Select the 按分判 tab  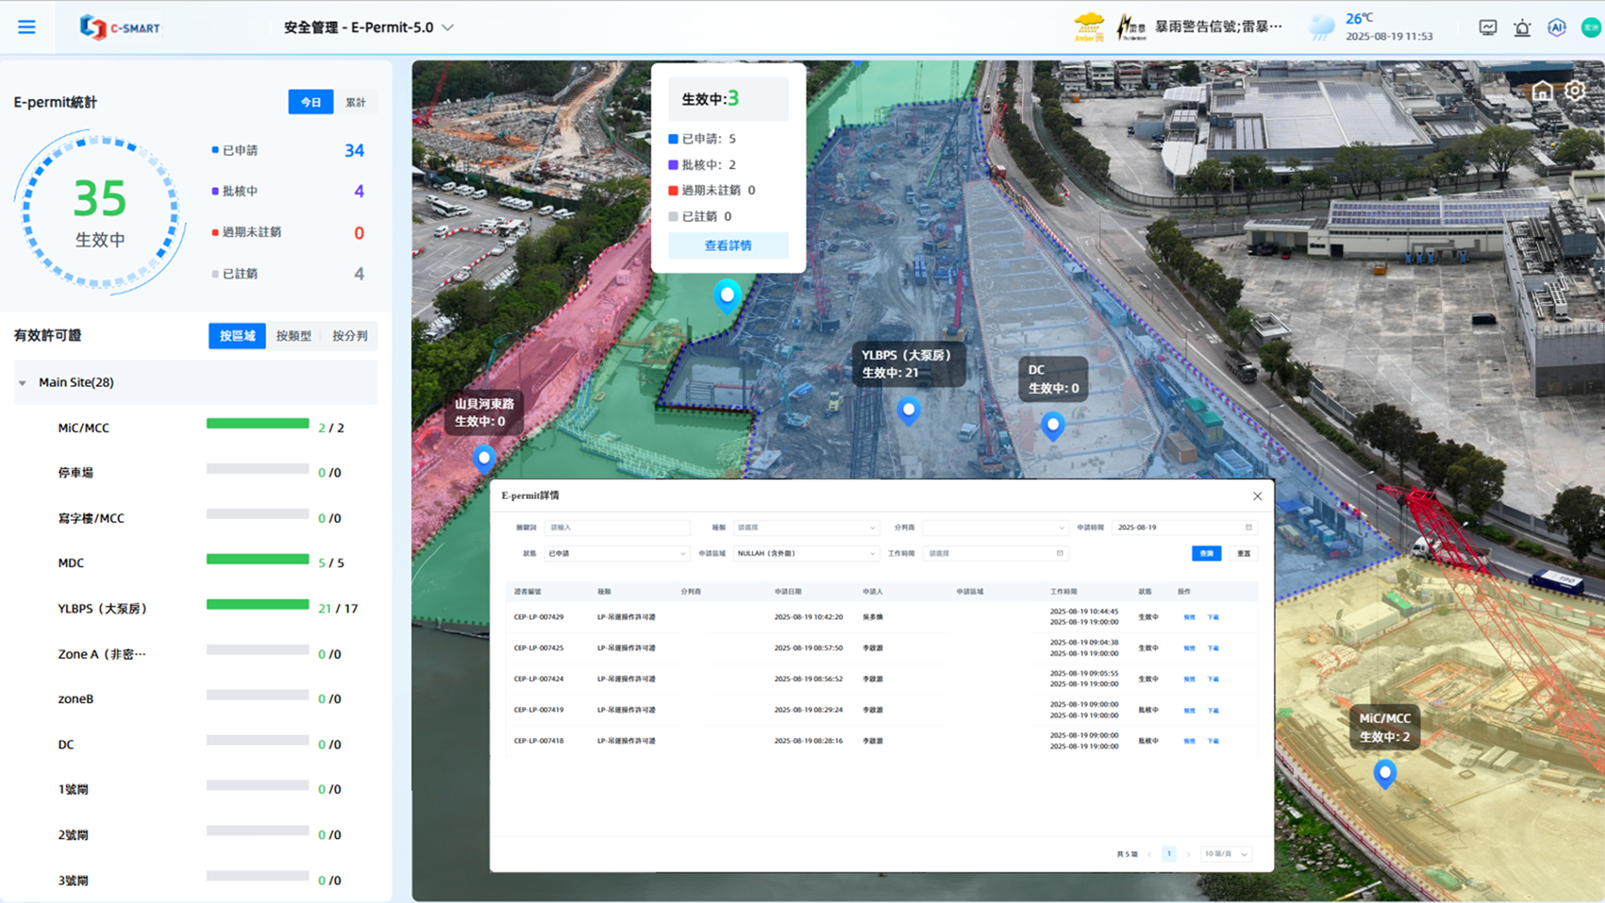point(350,336)
